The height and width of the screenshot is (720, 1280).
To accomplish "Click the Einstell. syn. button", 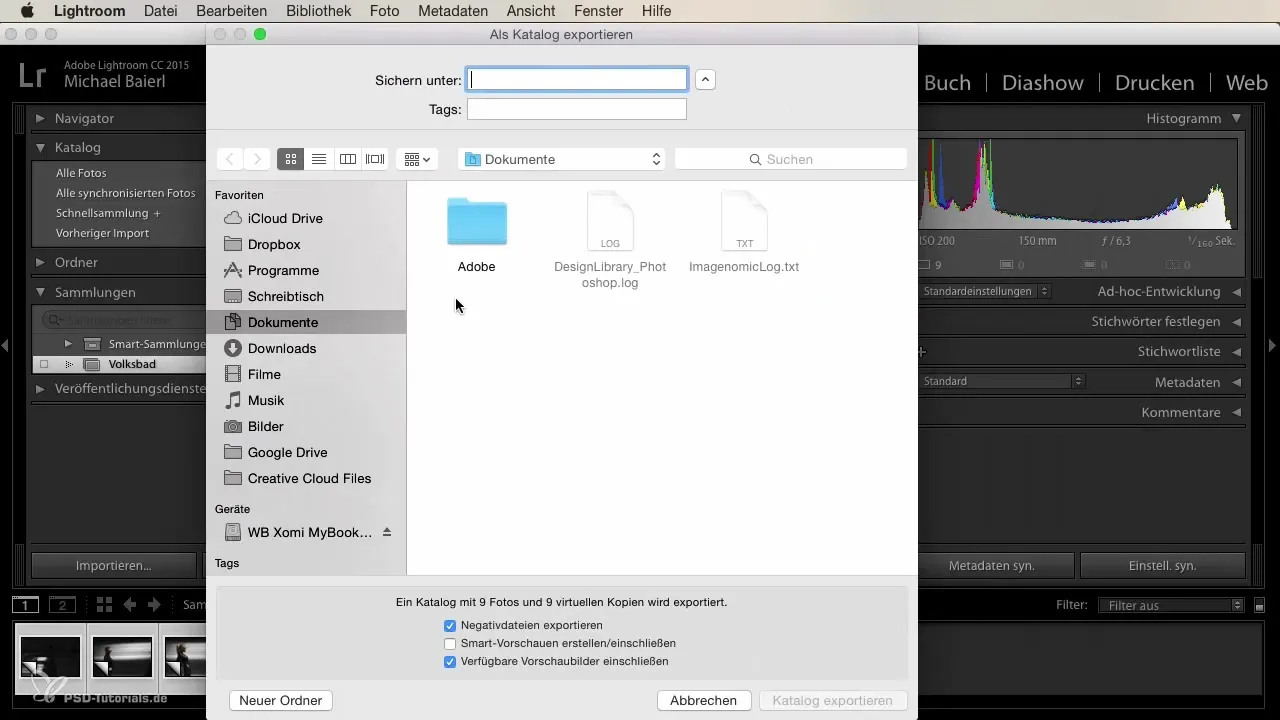I will pos(1163,565).
